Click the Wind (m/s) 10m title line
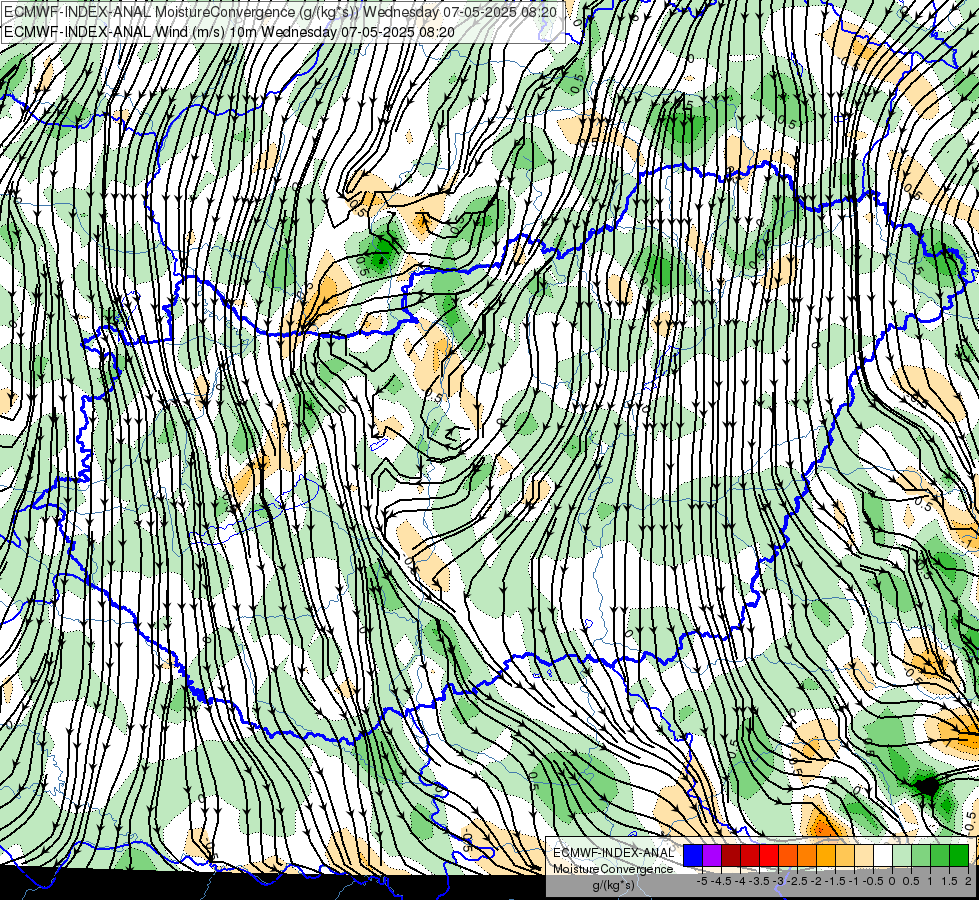Image resolution: width=979 pixels, height=900 pixels. coord(229,32)
